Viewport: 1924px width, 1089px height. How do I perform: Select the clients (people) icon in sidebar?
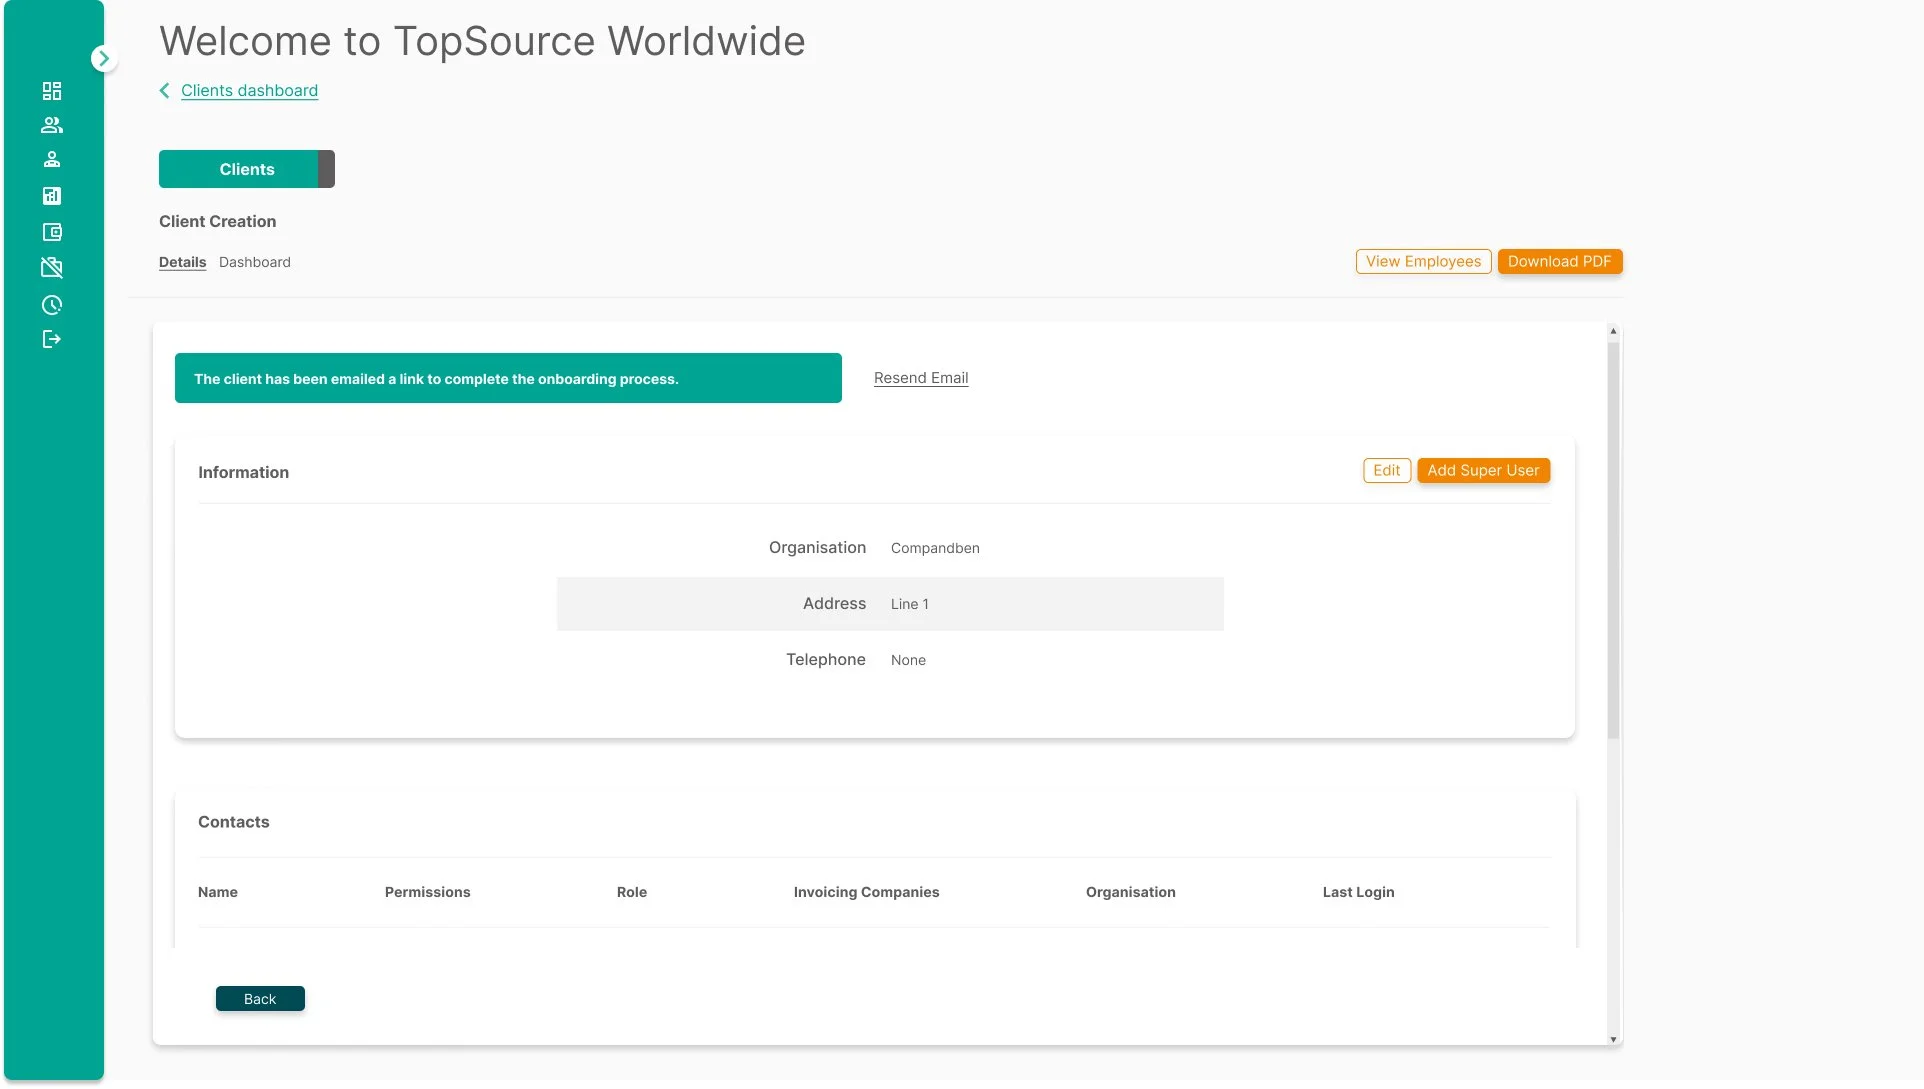pyautogui.click(x=52, y=125)
